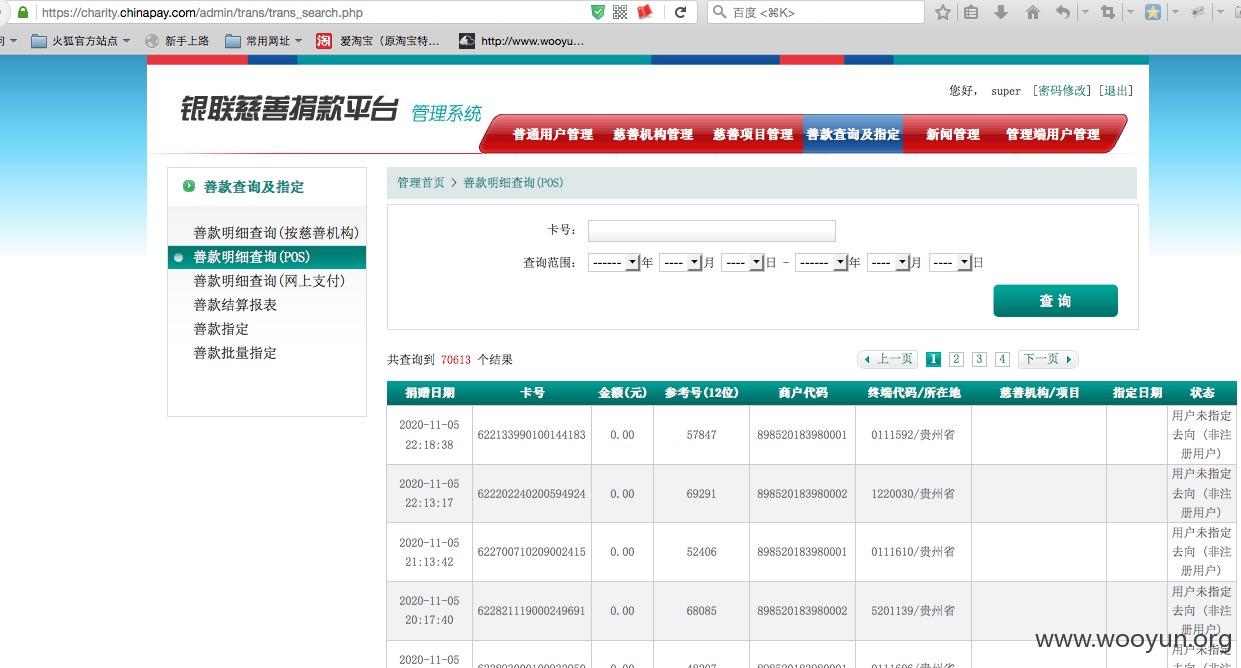
Task: Open 慈善项目管理 navigation tab
Action: [x=753, y=134]
